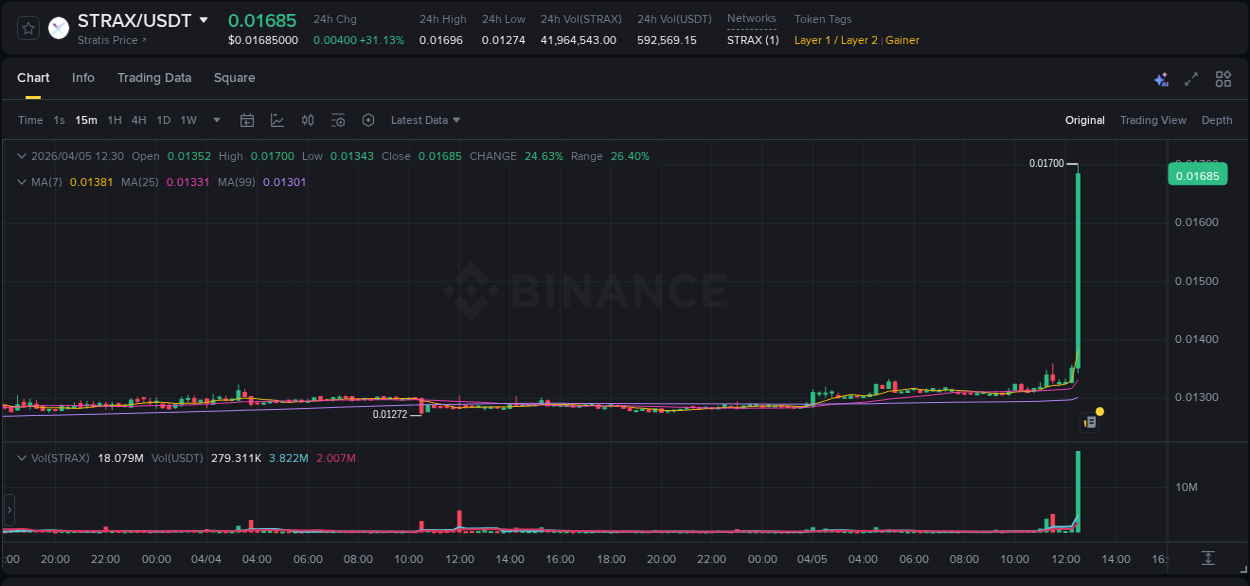Image resolution: width=1250 pixels, height=586 pixels.
Task: Click the hexagon token alert icon
Action: pyautogui.click(x=368, y=119)
